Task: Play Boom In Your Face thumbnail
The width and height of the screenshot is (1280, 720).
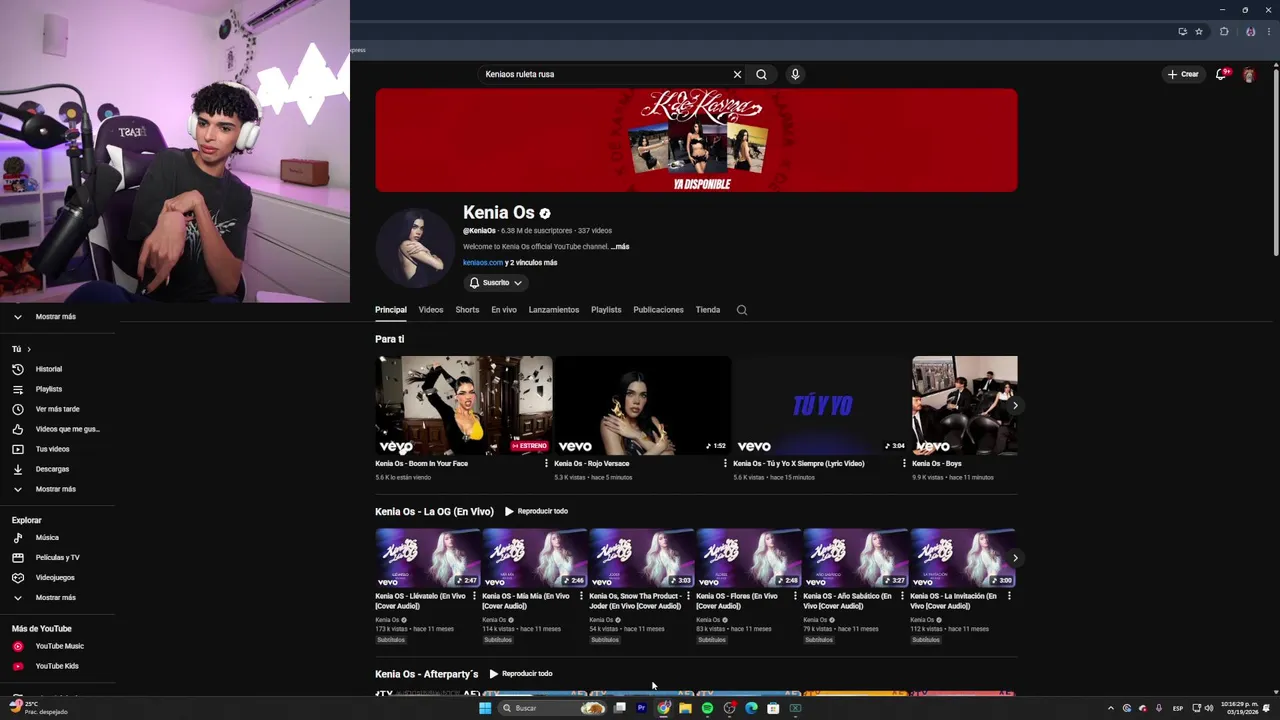Action: tap(464, 405)
